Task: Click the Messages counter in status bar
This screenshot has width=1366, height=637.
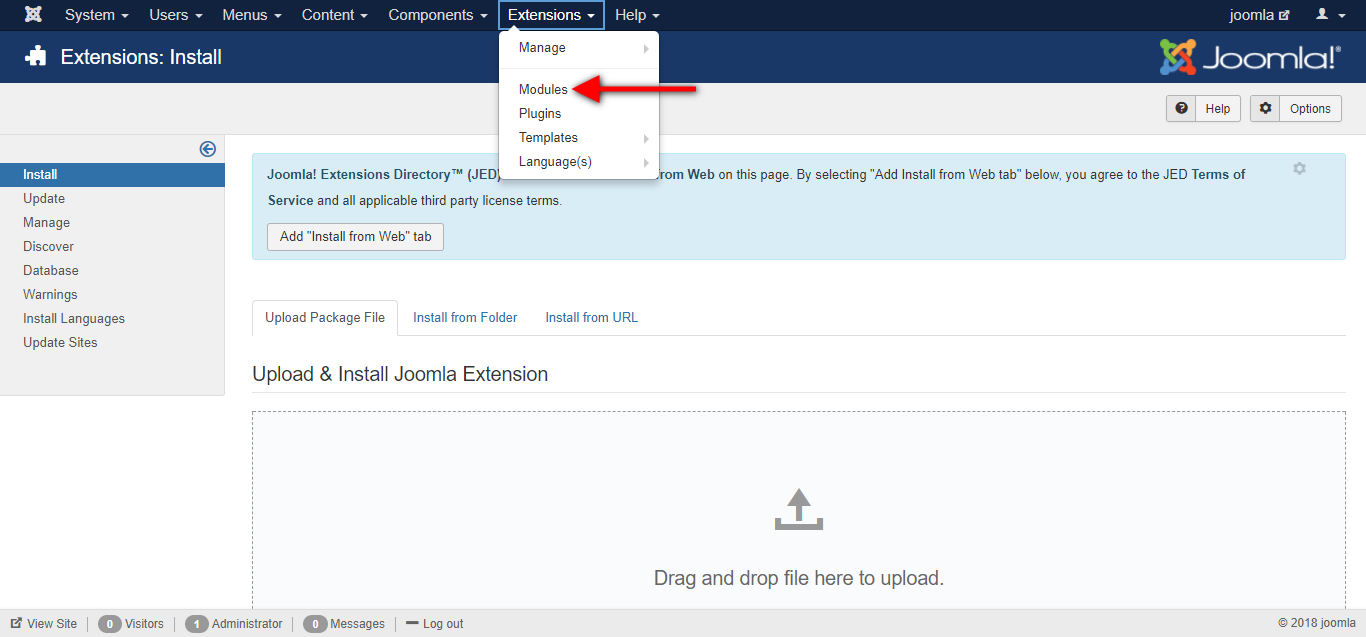Action: (344, 624)
